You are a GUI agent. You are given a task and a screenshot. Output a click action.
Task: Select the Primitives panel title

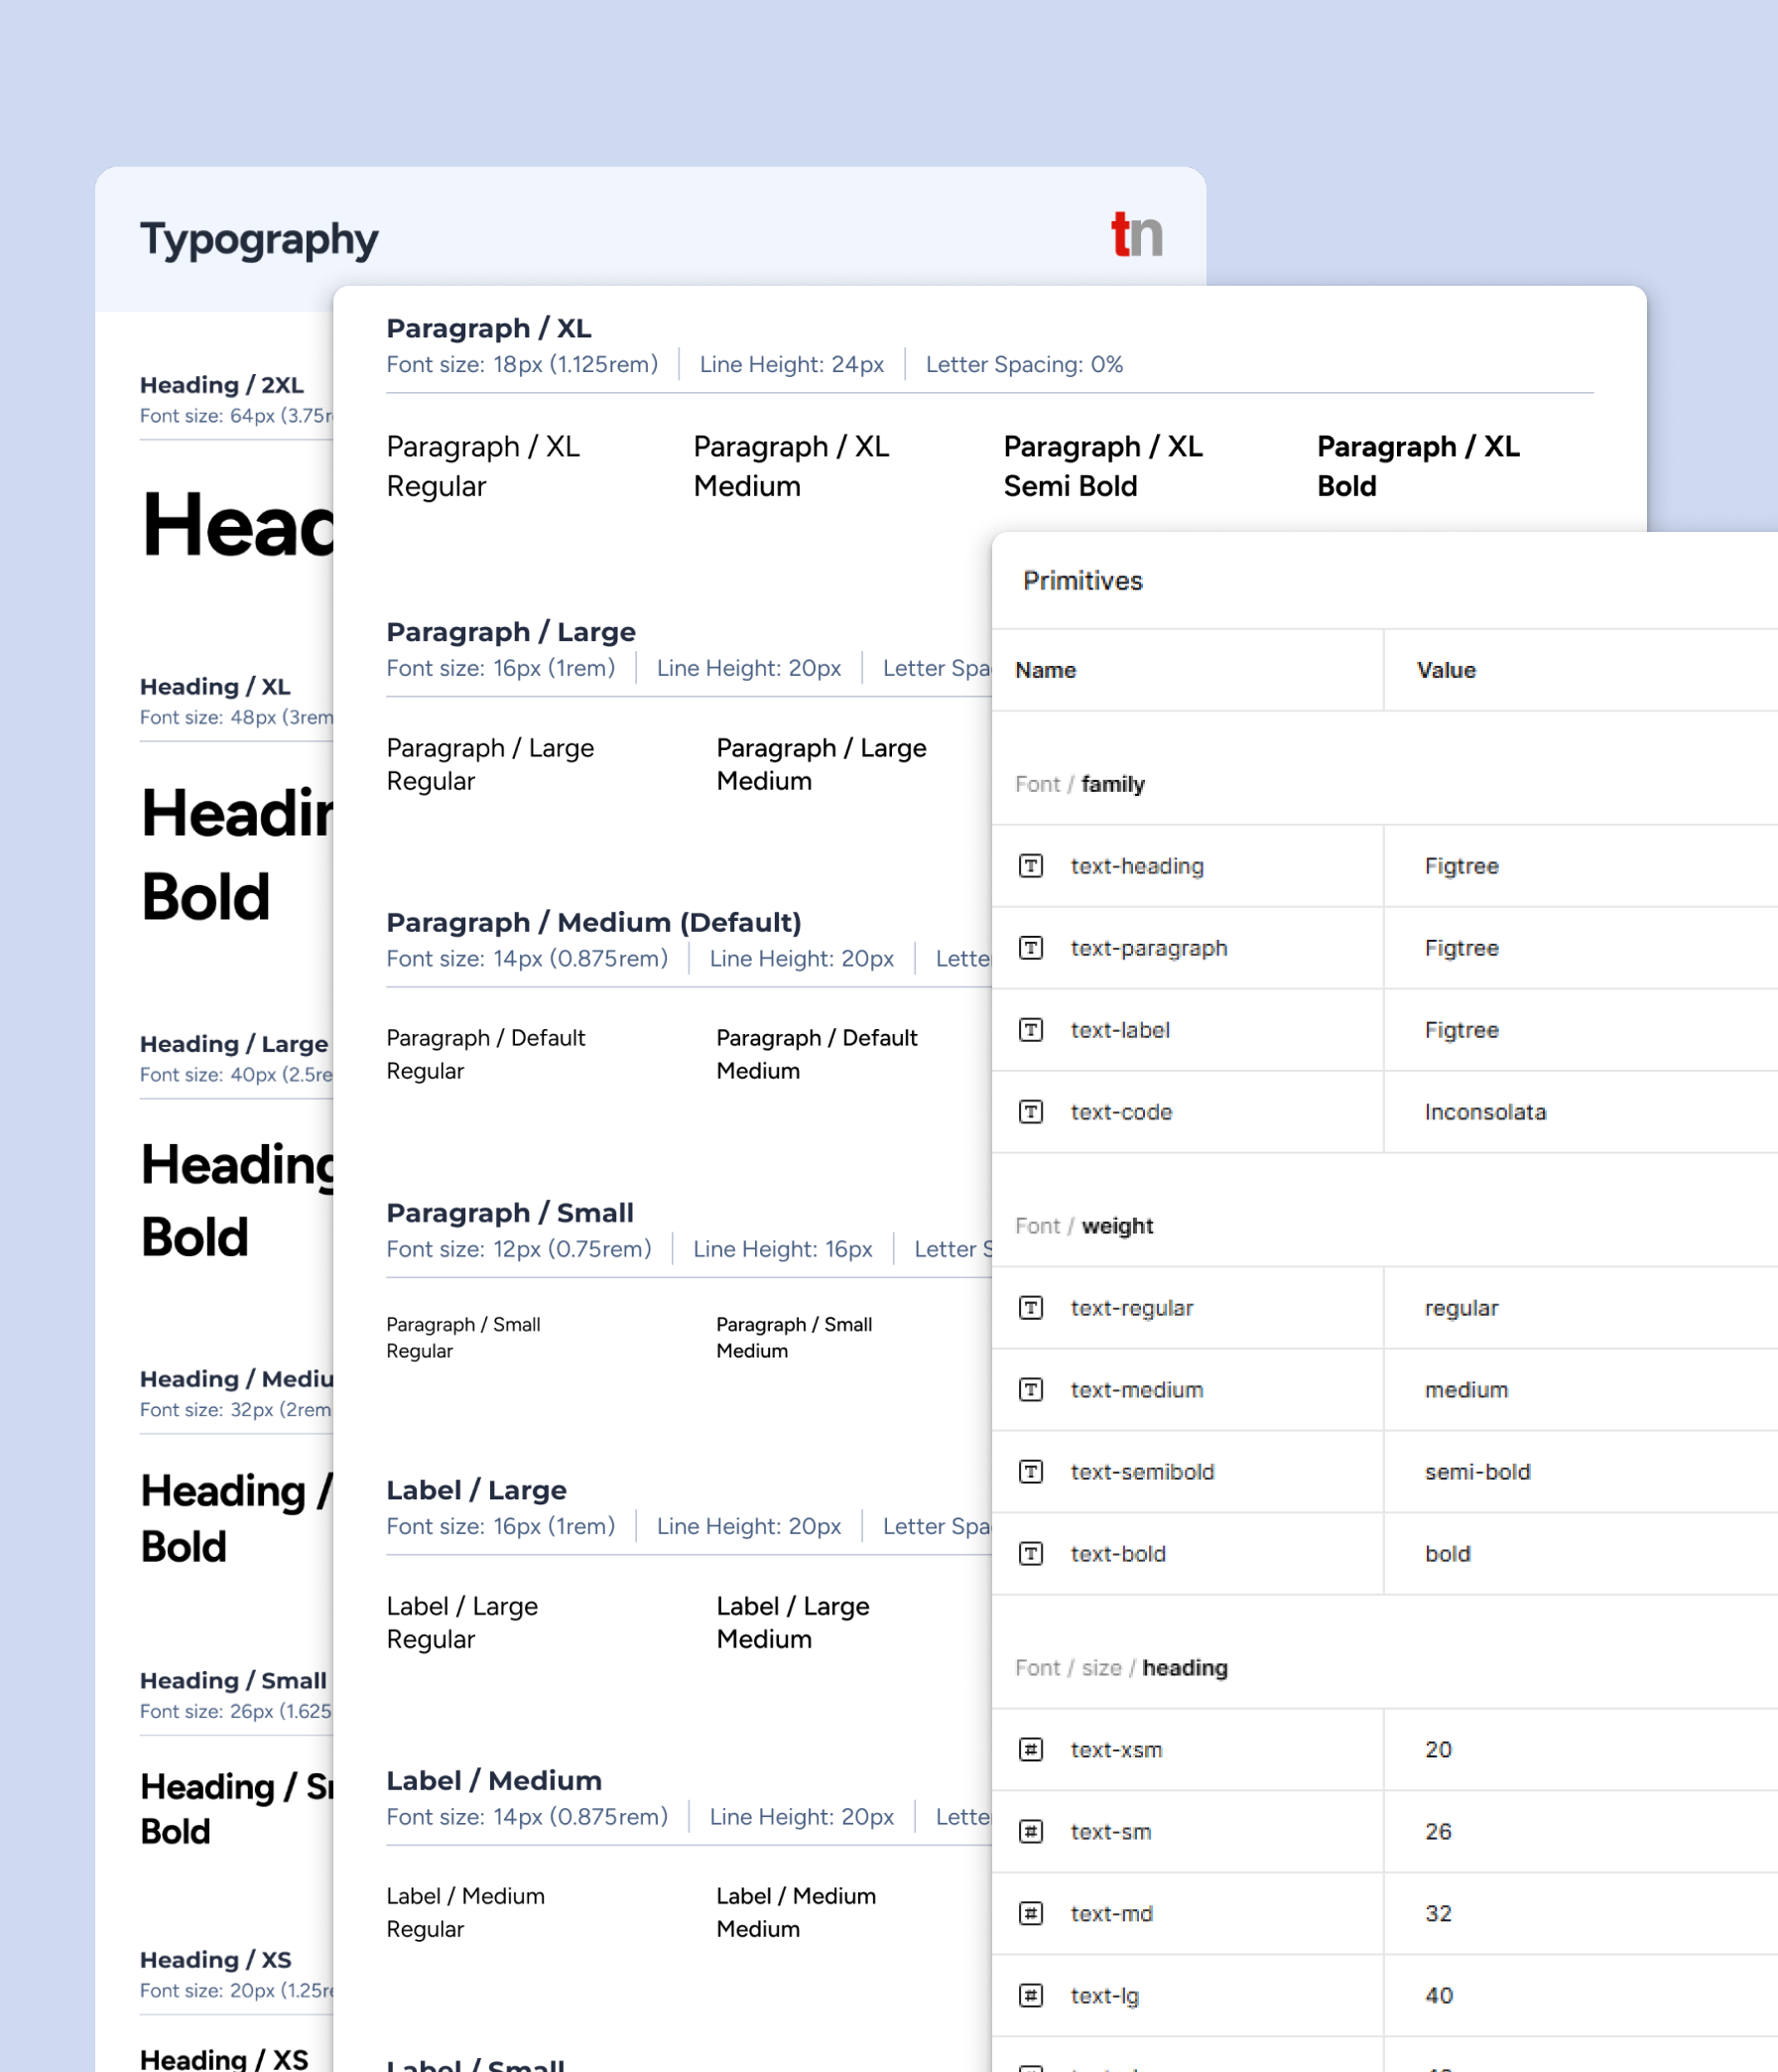coord(1082,581)
